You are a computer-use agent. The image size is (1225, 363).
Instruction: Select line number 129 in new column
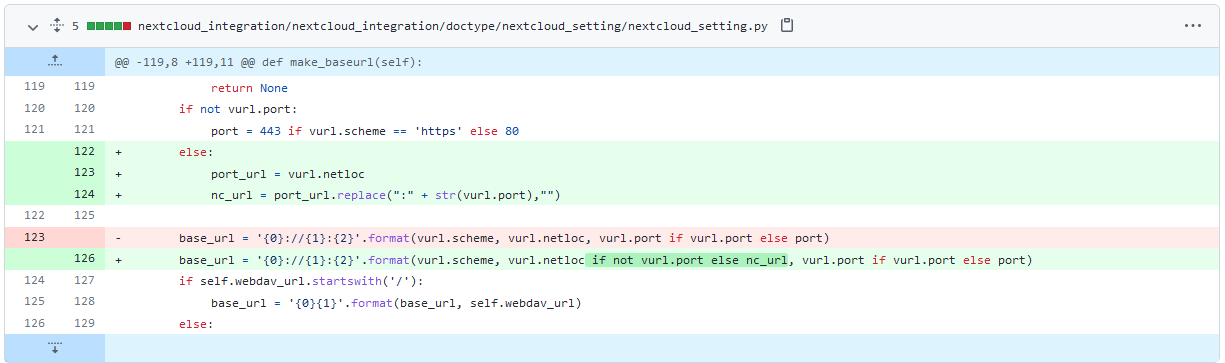(x=84, y=324)
